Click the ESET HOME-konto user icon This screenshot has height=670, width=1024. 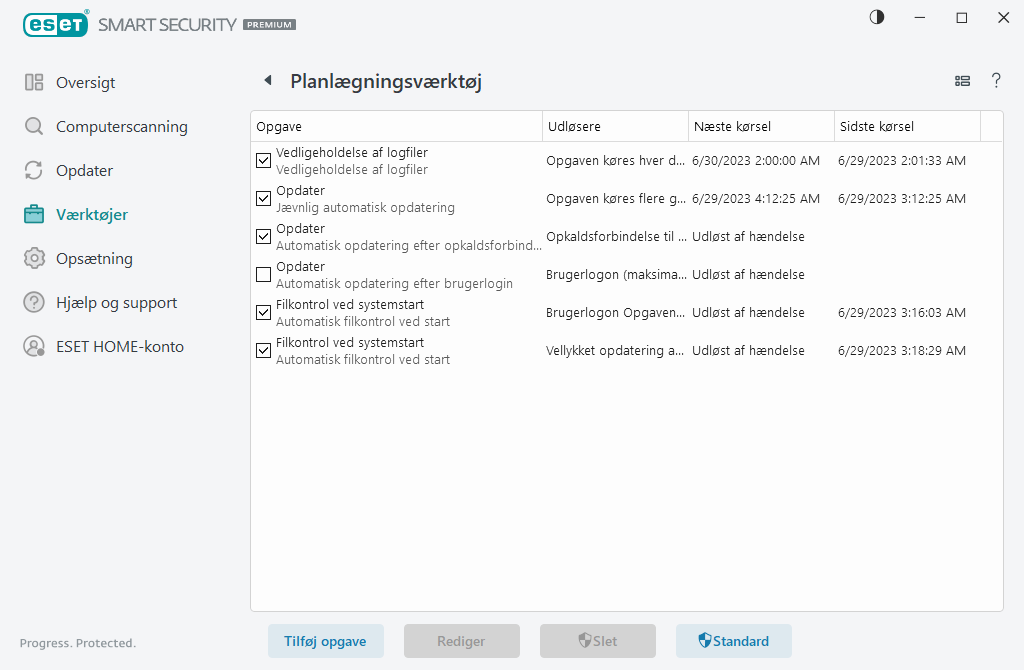click(34, 347)
